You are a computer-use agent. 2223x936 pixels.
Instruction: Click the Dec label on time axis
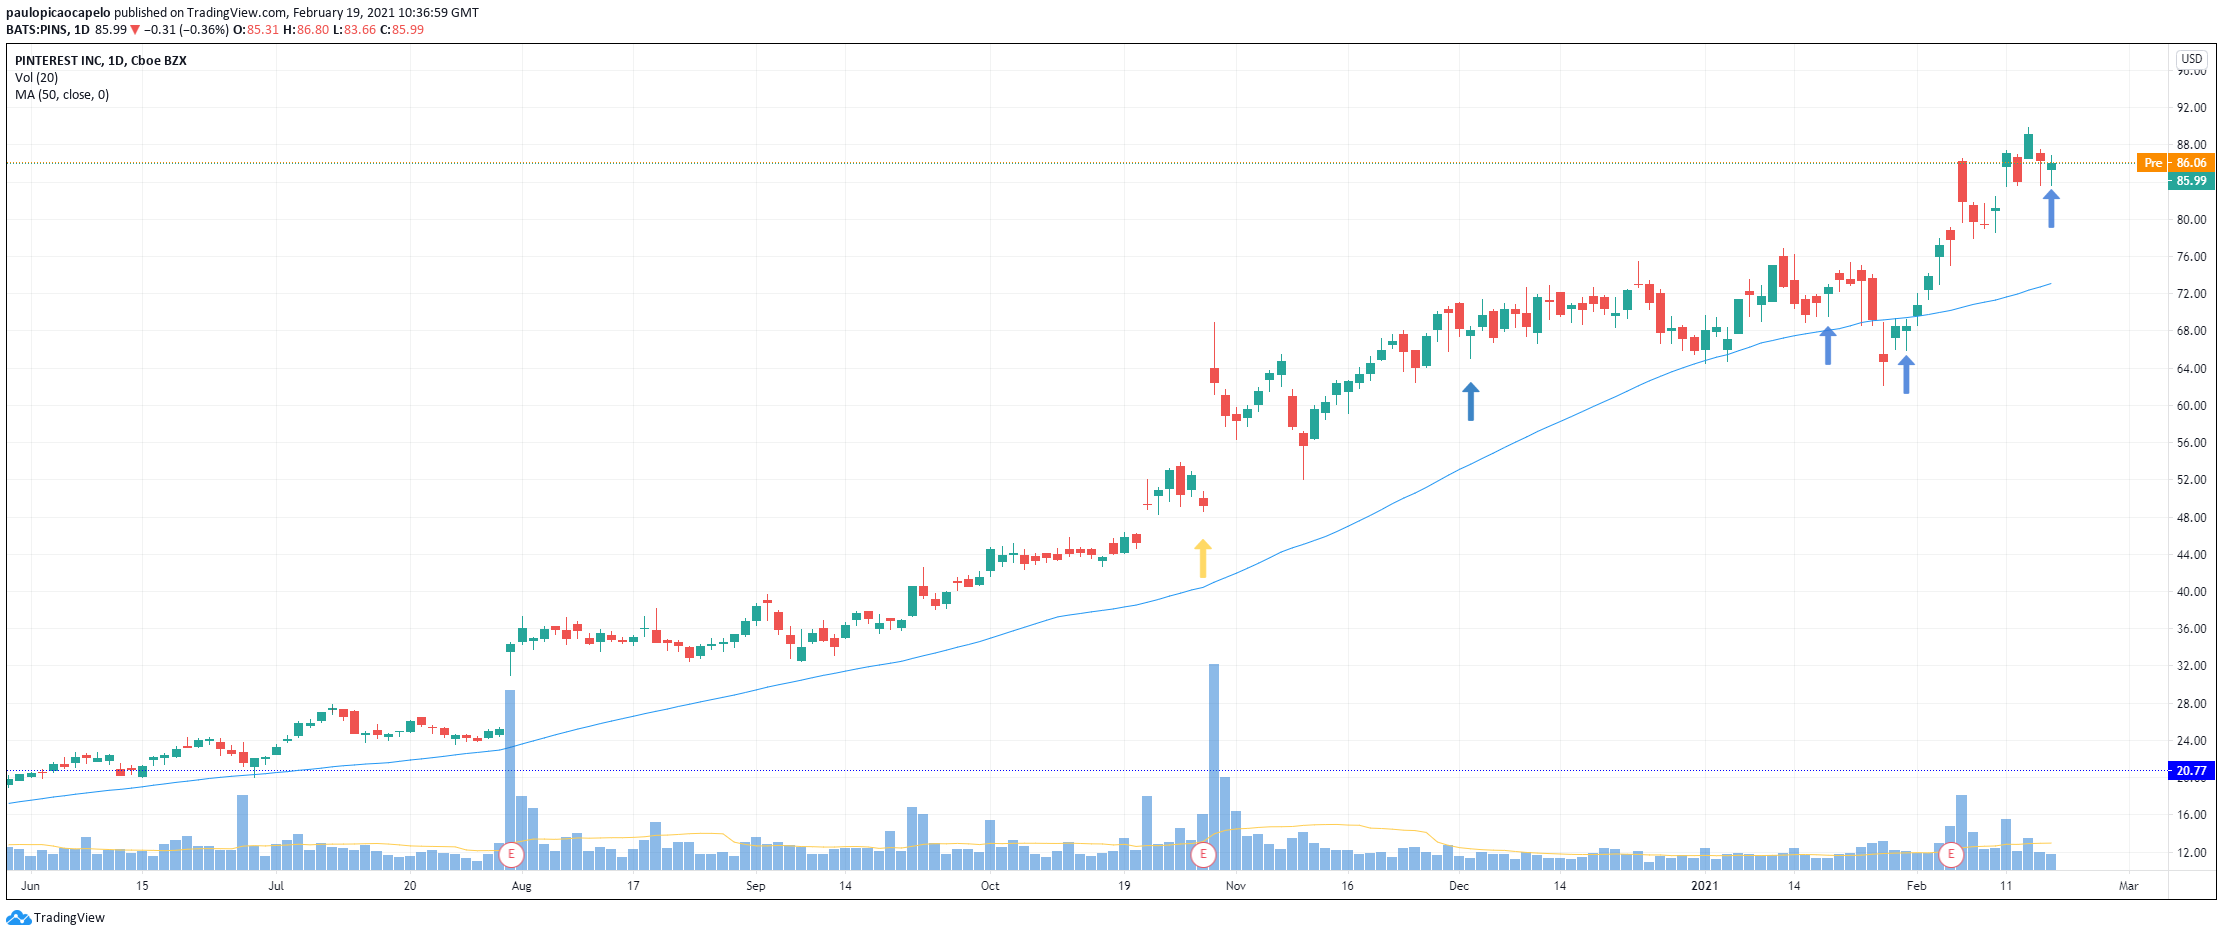(x=1459, y=886)
